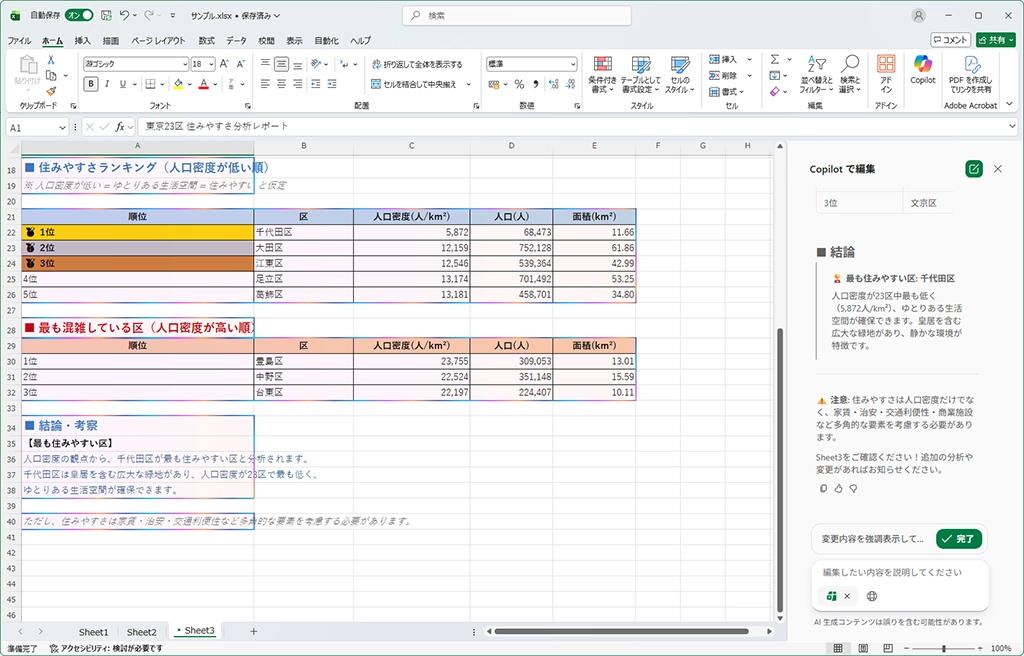Toggle bold formatting button
The height and width of the screenshot is (656, 1024).
point(91,84)
